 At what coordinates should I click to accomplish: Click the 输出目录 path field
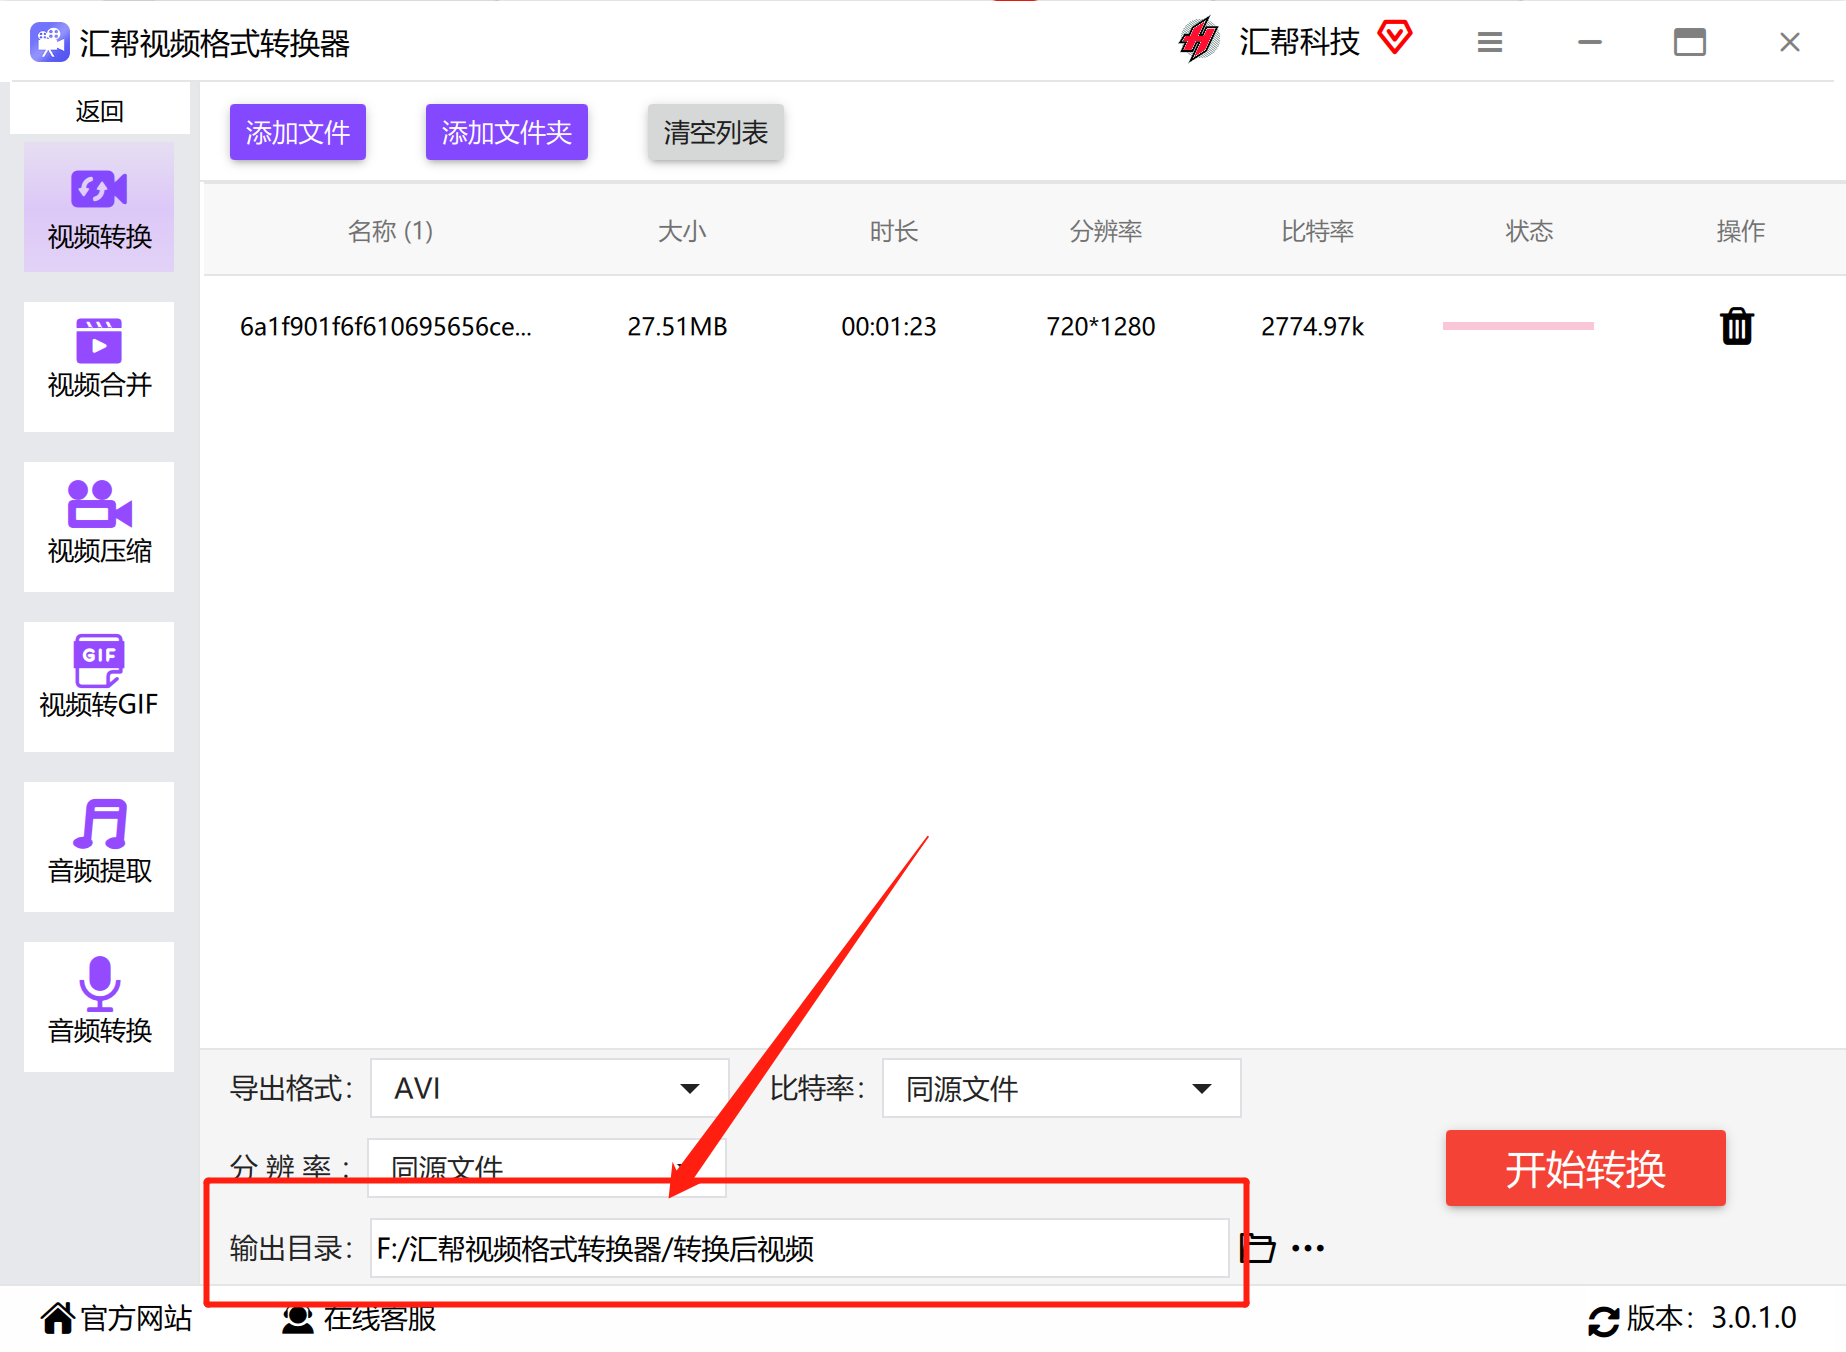799,1248
